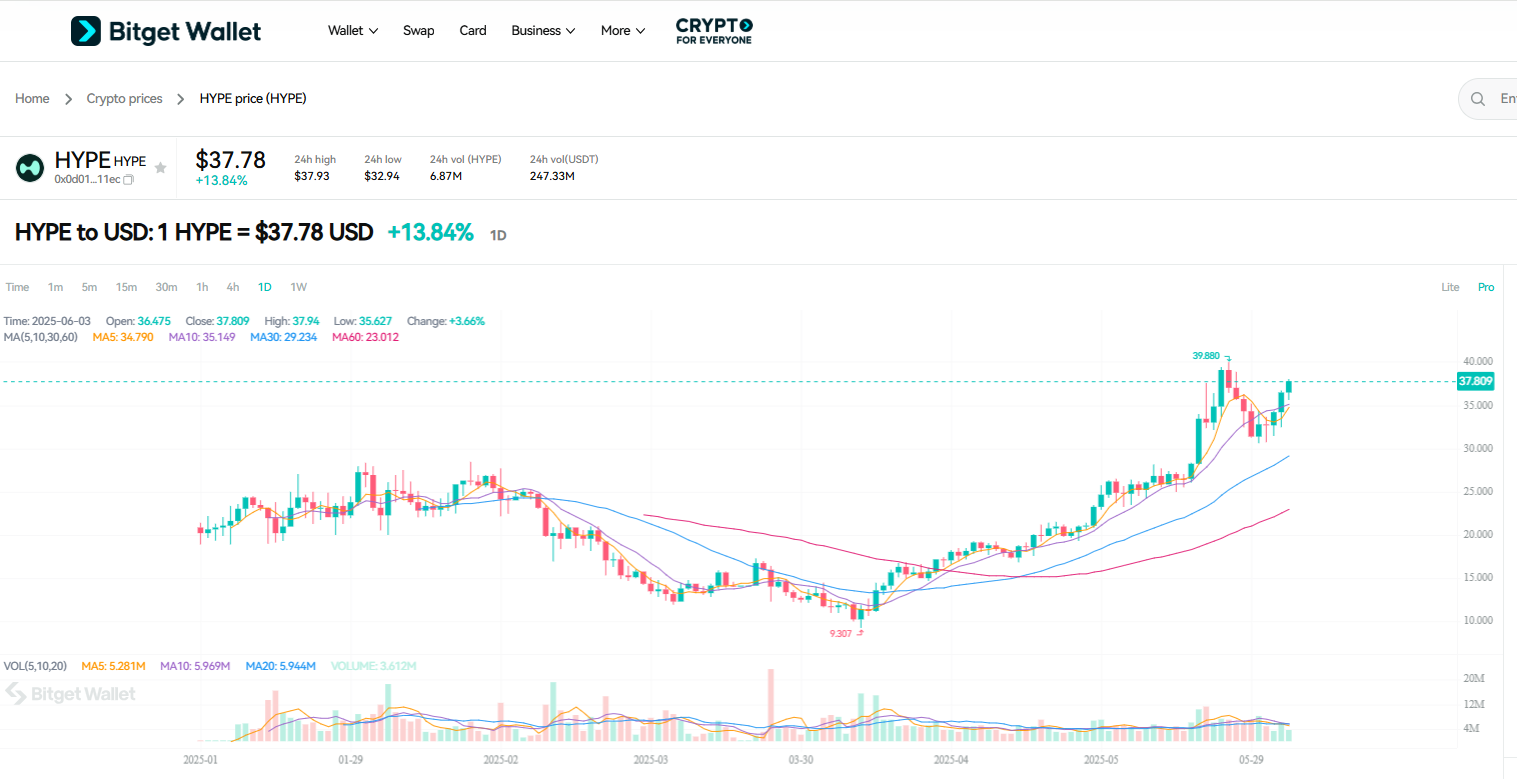Click the 24h low $32.94 value
The image size is (1517, 779).
click(x=383, y=176)
